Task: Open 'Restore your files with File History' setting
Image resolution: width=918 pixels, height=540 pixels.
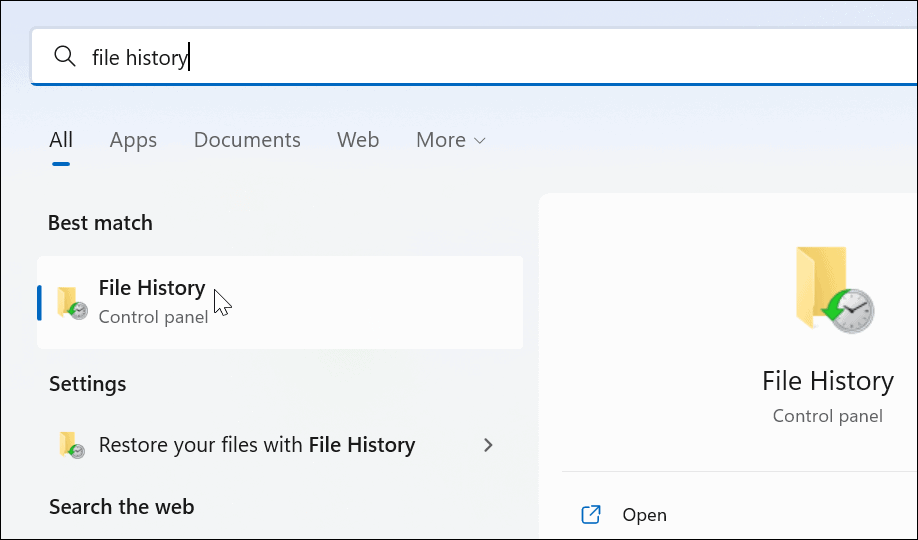Action: (x=280, y=445)
